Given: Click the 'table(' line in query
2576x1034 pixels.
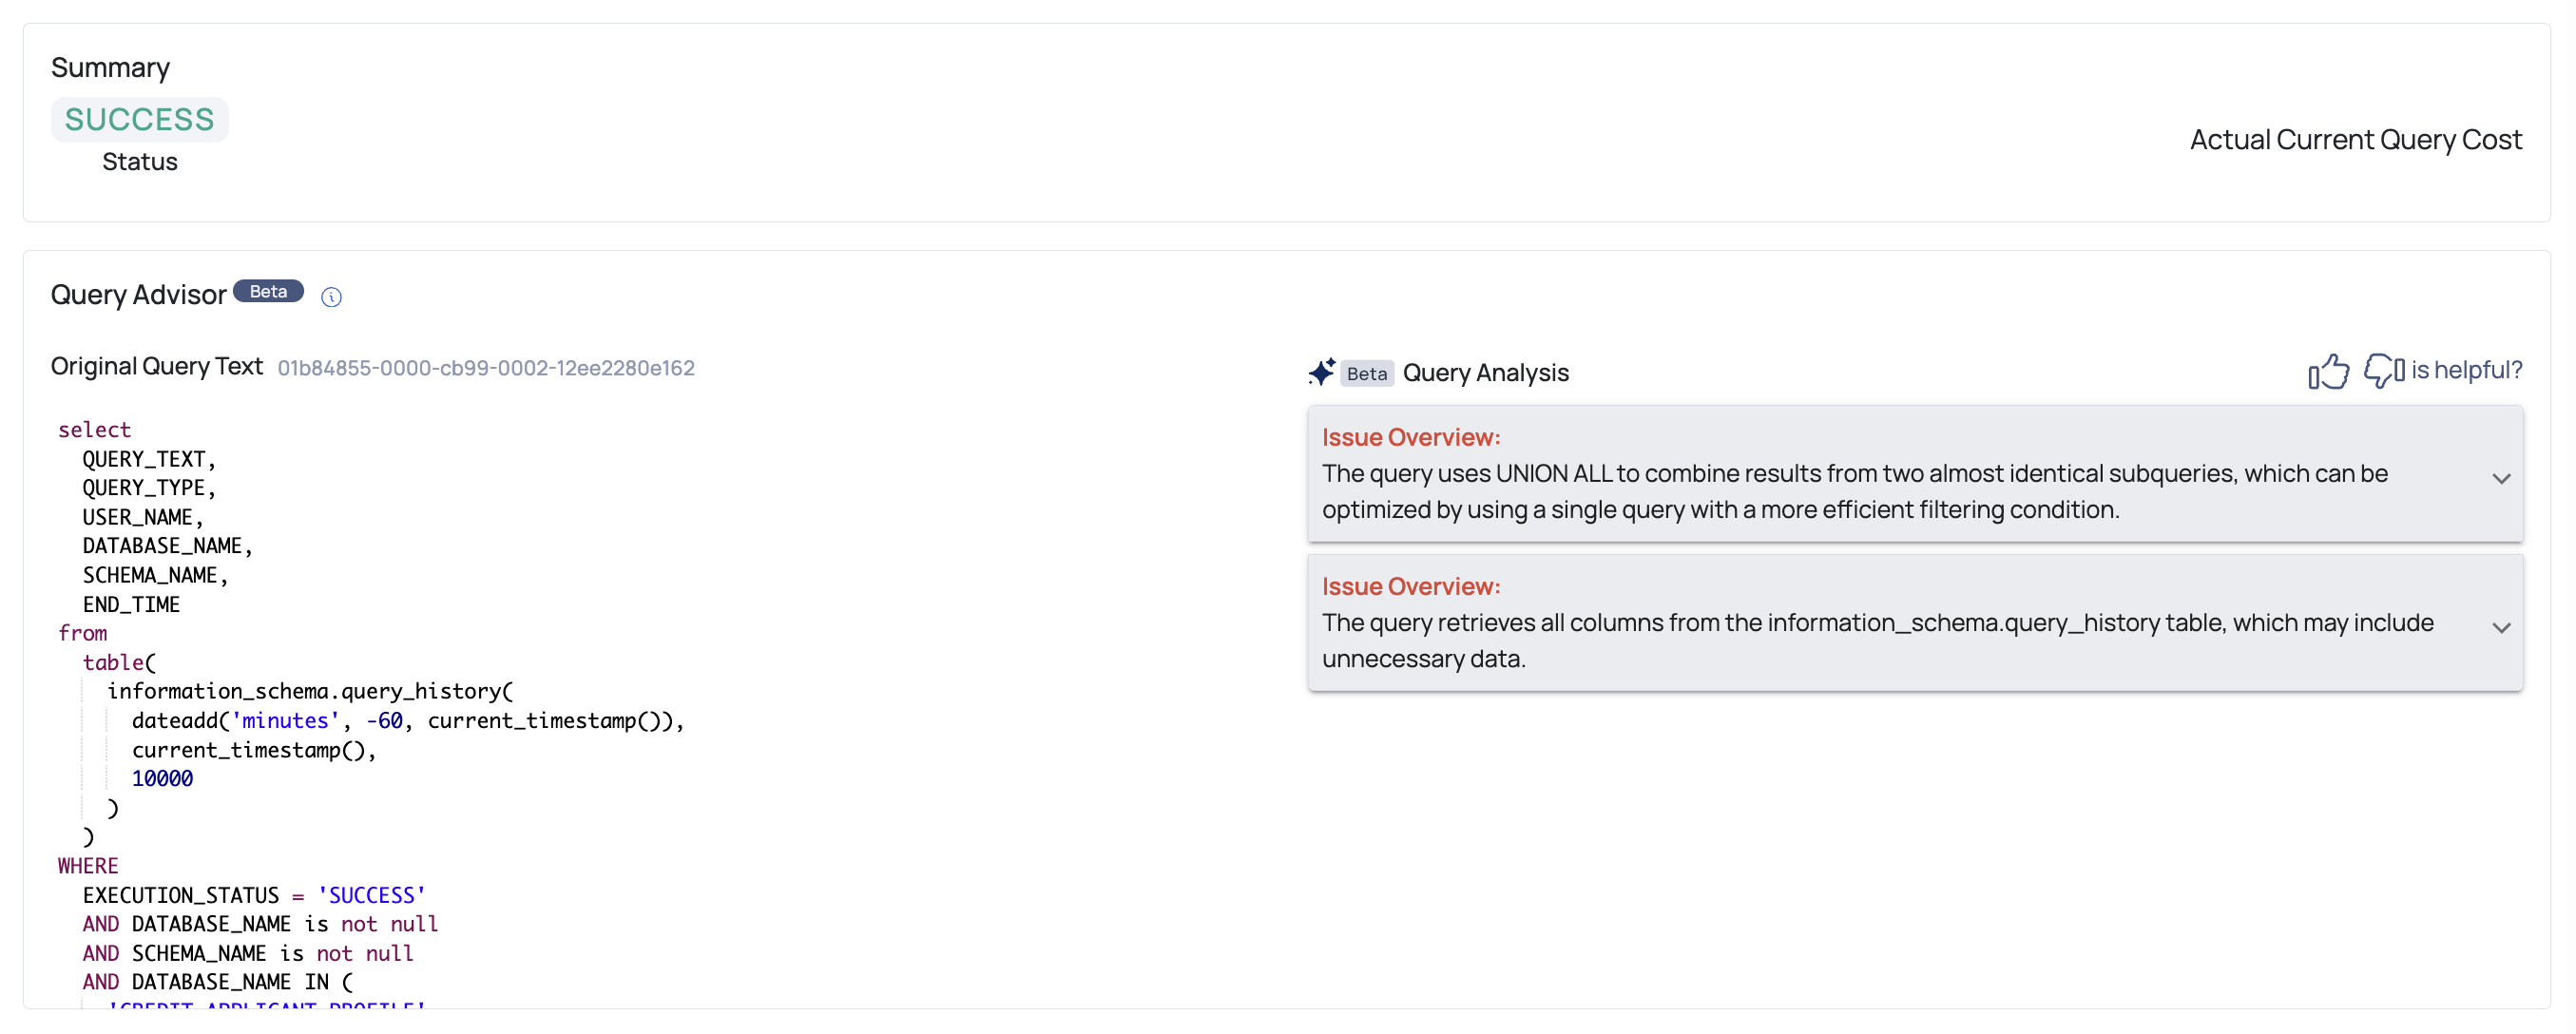Looking at the screenshot, I should coord(119,662).
